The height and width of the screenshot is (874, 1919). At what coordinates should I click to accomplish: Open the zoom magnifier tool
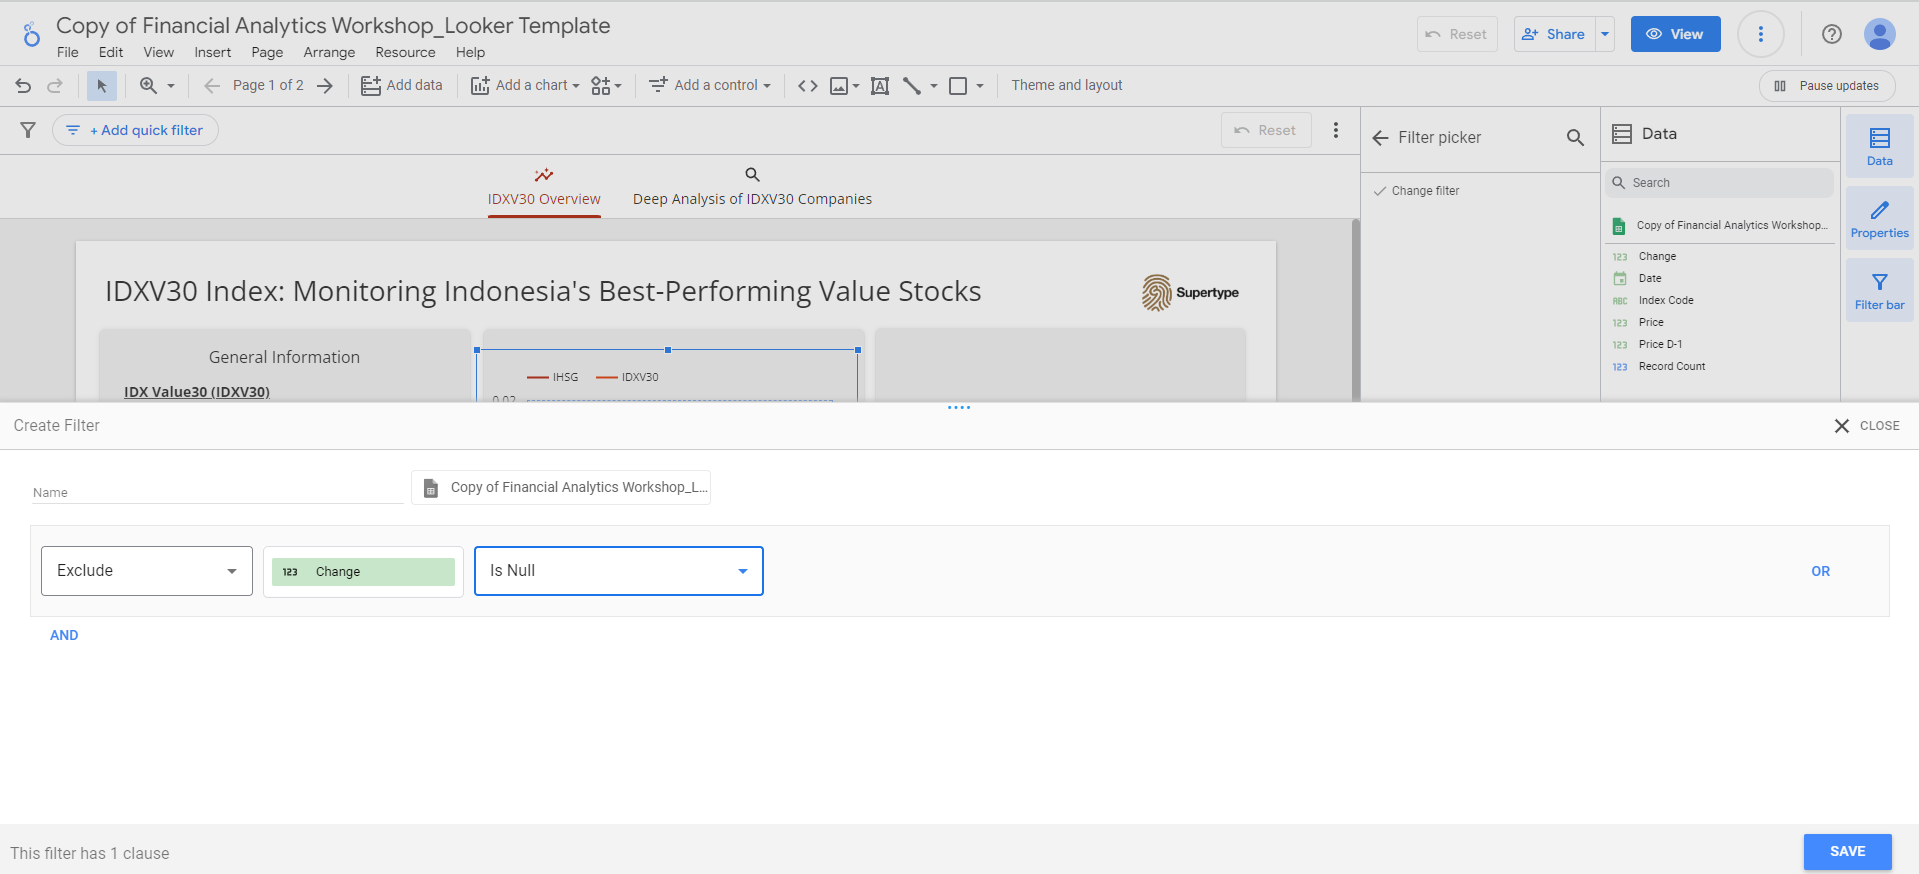point(148,86)
